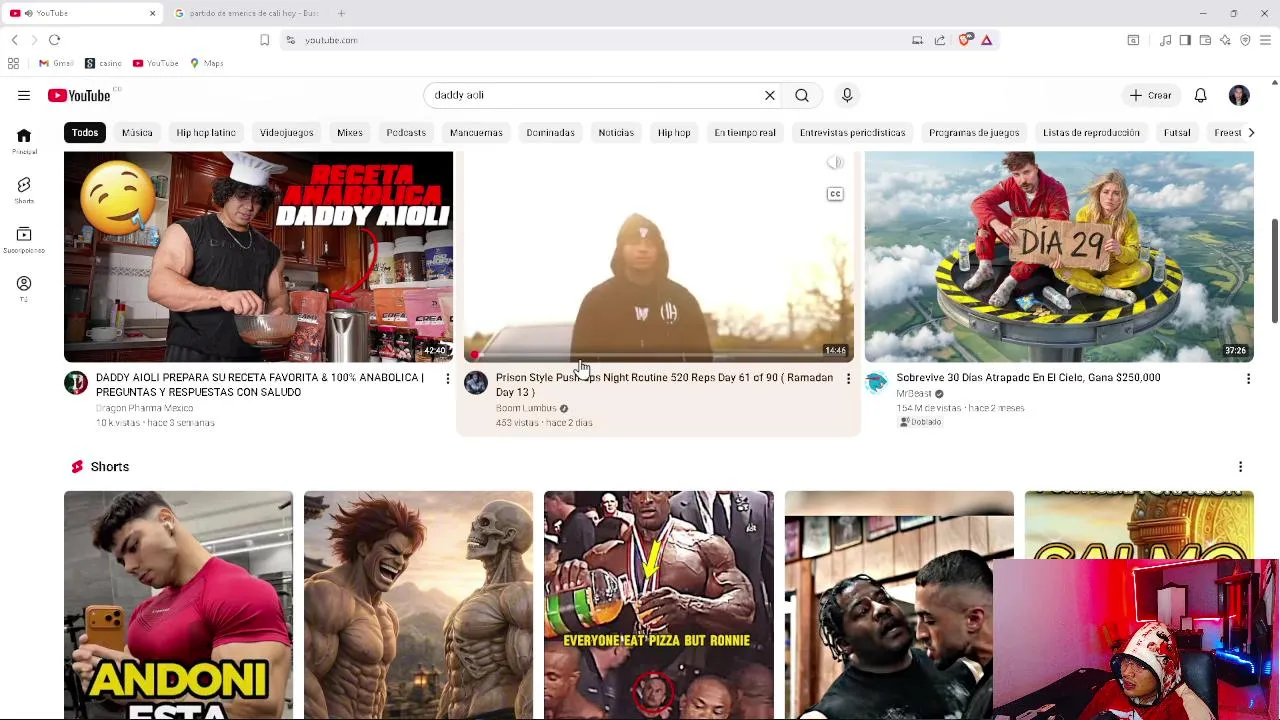This screenshot has height=720, width=1280.
Task: Open the casino bookmark
Action: click(103, 63)
